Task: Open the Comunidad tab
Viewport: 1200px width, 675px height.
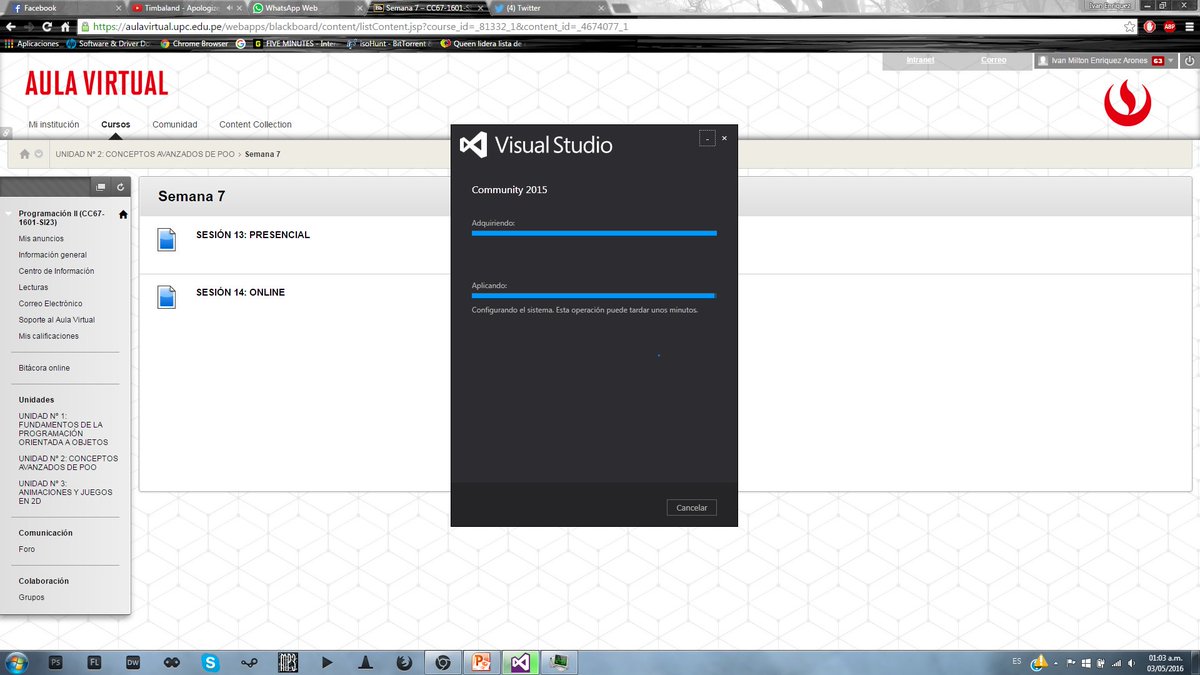Action: tap(175, 125)
